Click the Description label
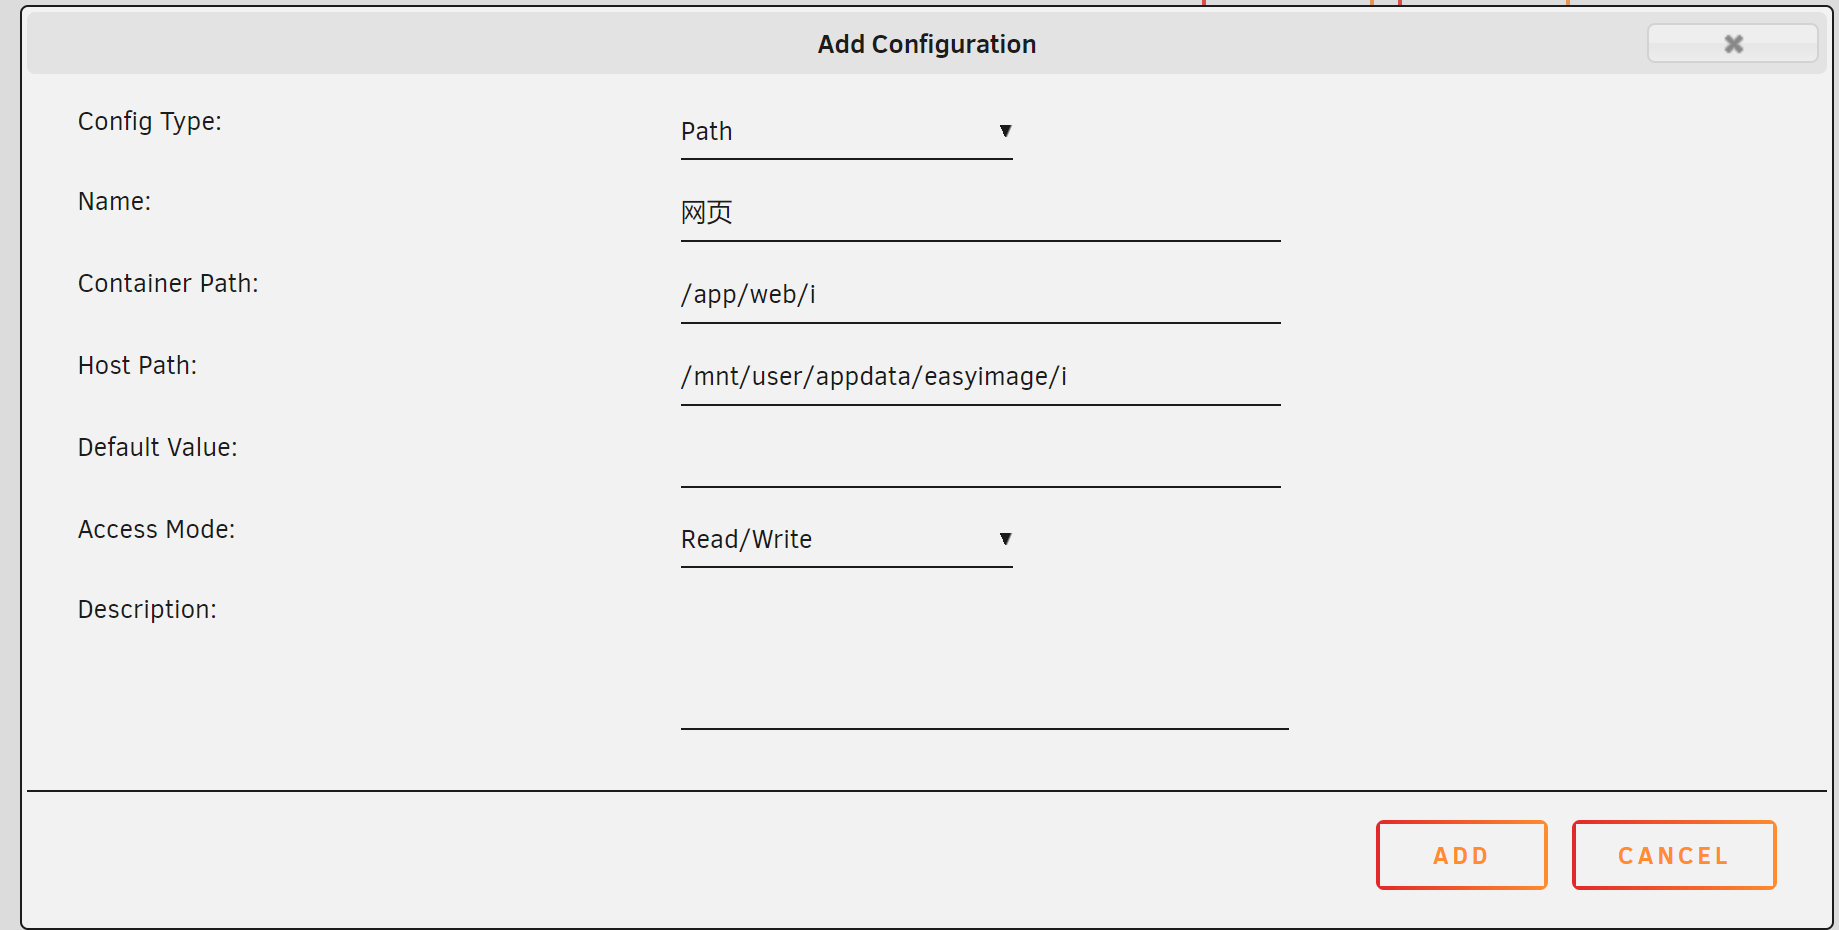This screenshot has width=1839, height=930. click(x=147, y=610)
